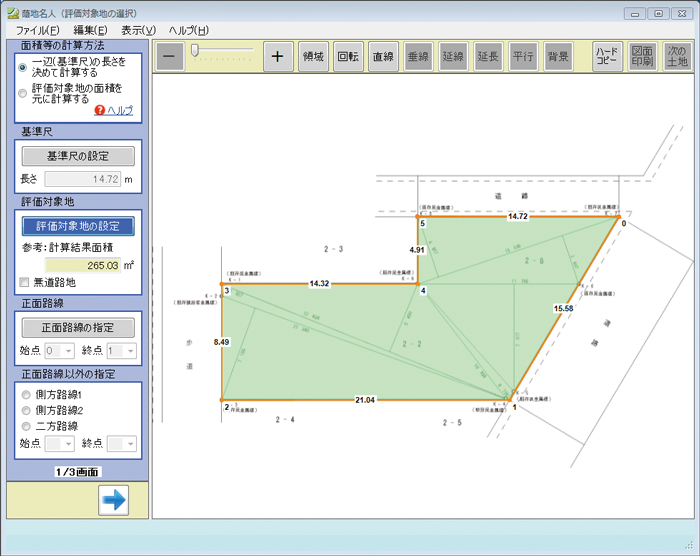Screen dimensions: 700x556
Task: Enable the 無道路地 checkbox
Action: point(25,283)
